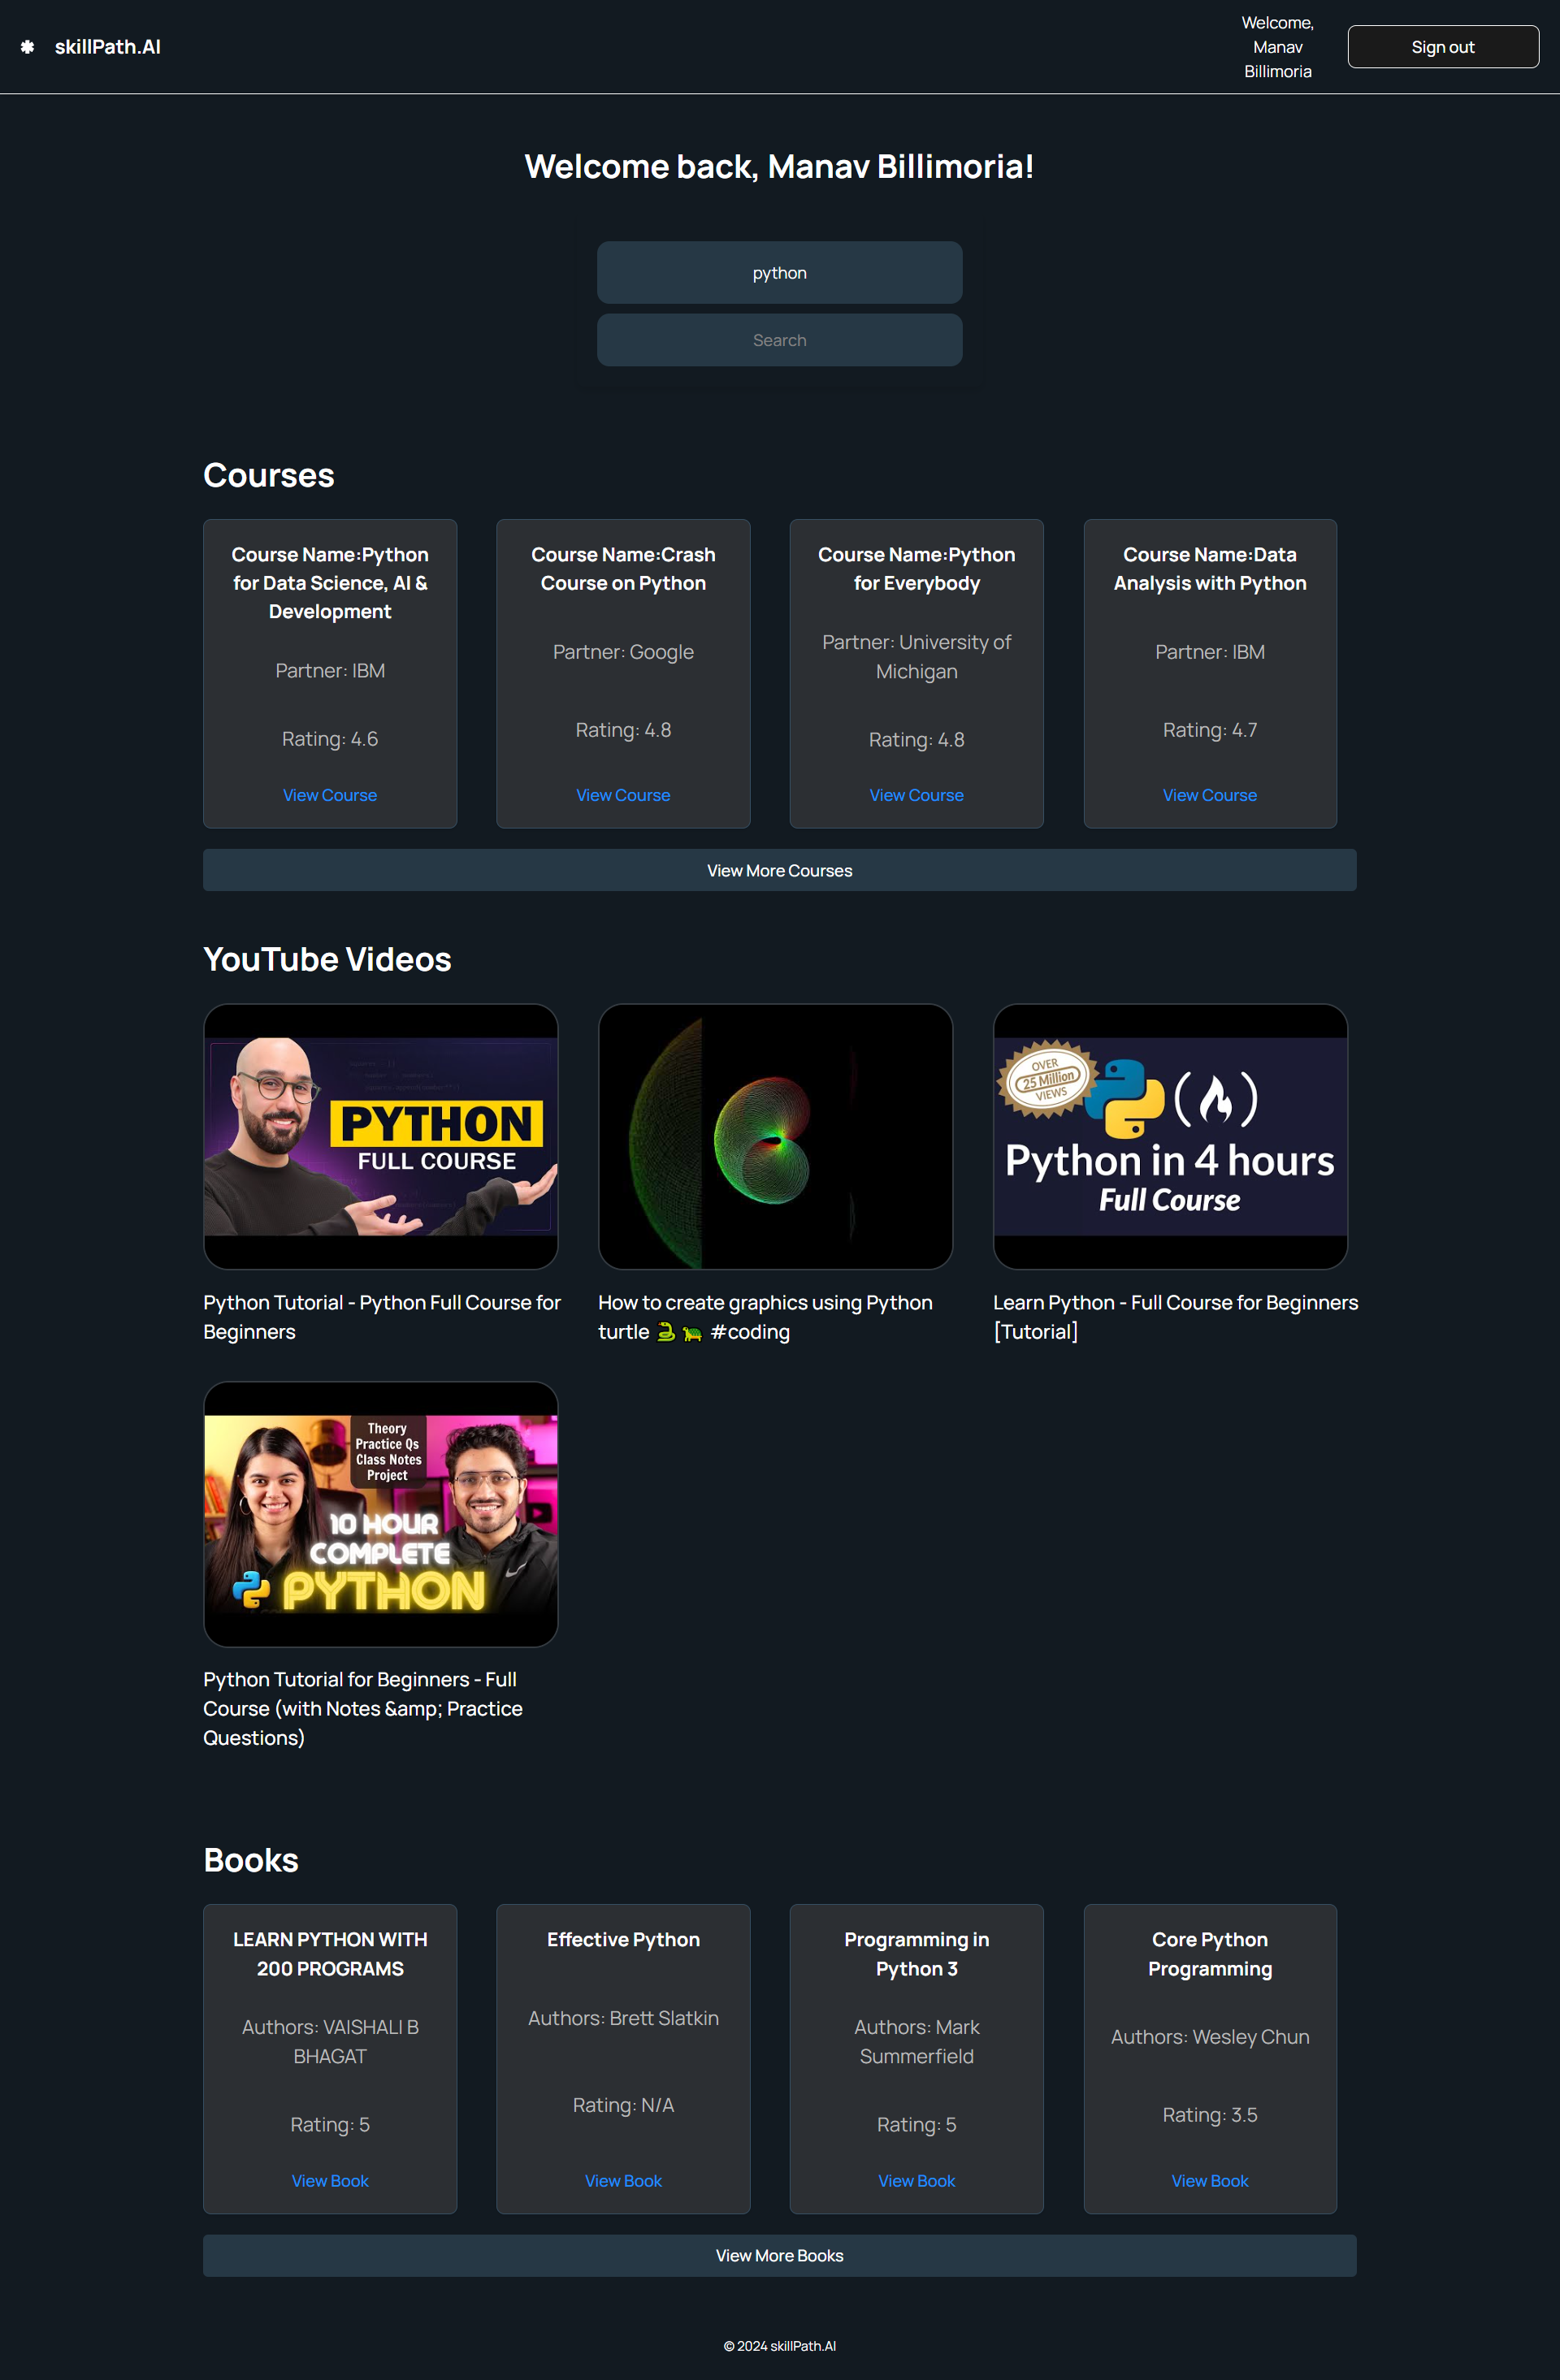Image resolution: width=1560 pixels, height=2380 pixels.
Task: Click the python search input field
Action: 779,273
